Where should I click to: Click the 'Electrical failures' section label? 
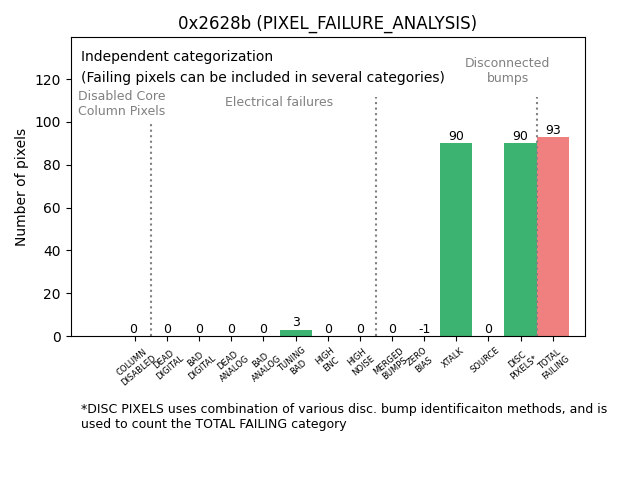click(x=279, y=102)
